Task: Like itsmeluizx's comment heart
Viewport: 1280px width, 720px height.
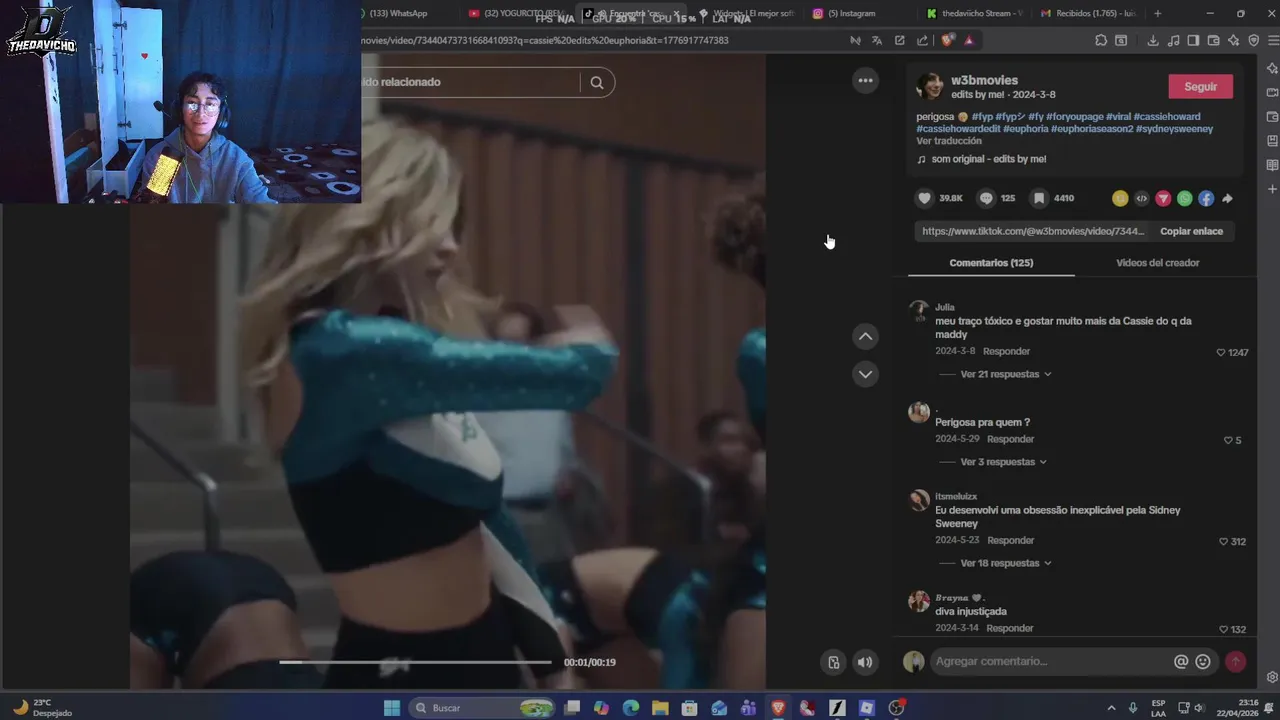Action: pyautogui.click(x=1223, y=541)
